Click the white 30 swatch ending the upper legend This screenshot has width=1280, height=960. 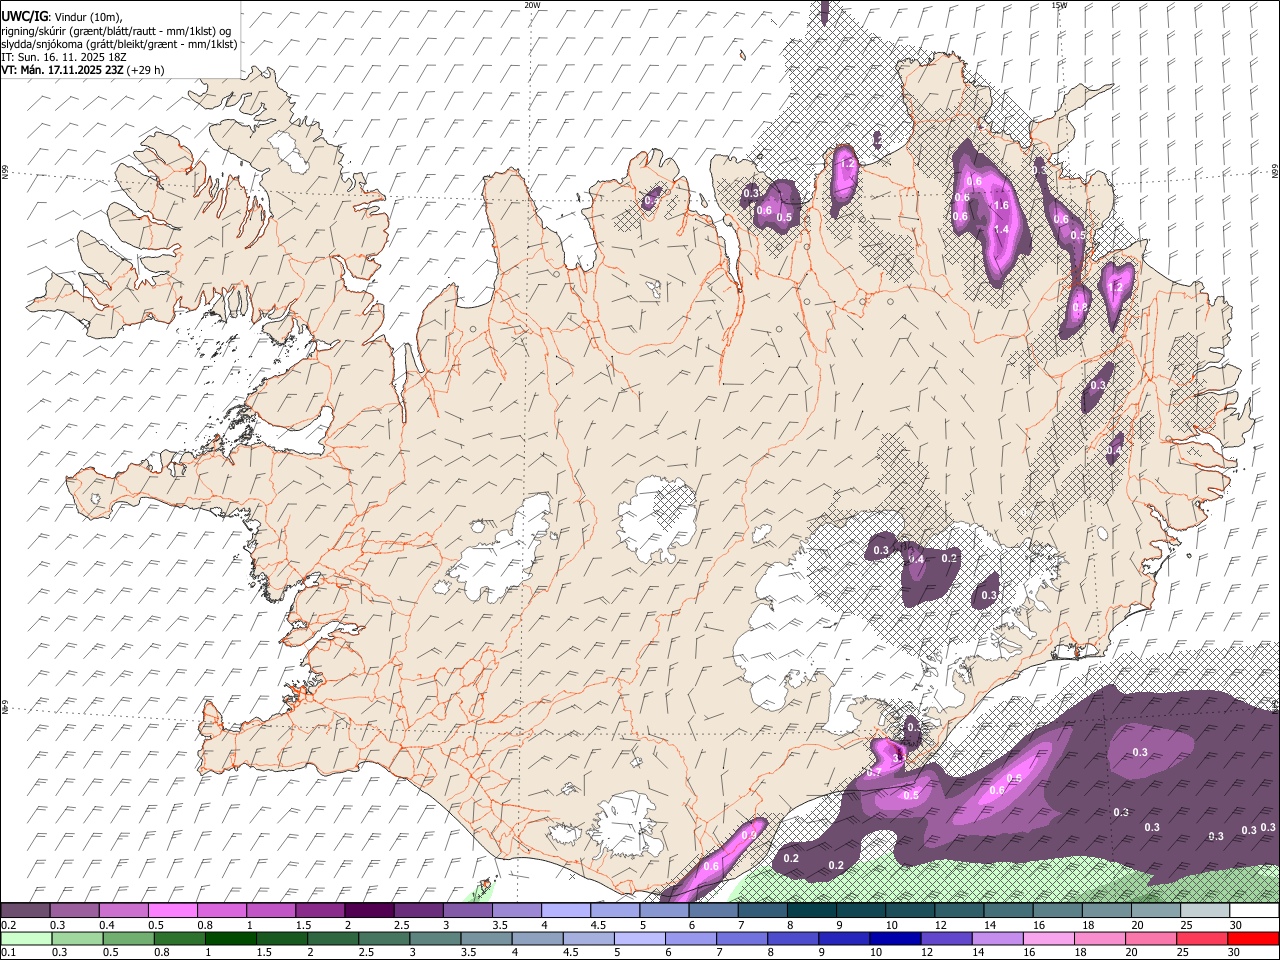[1253, 909]
